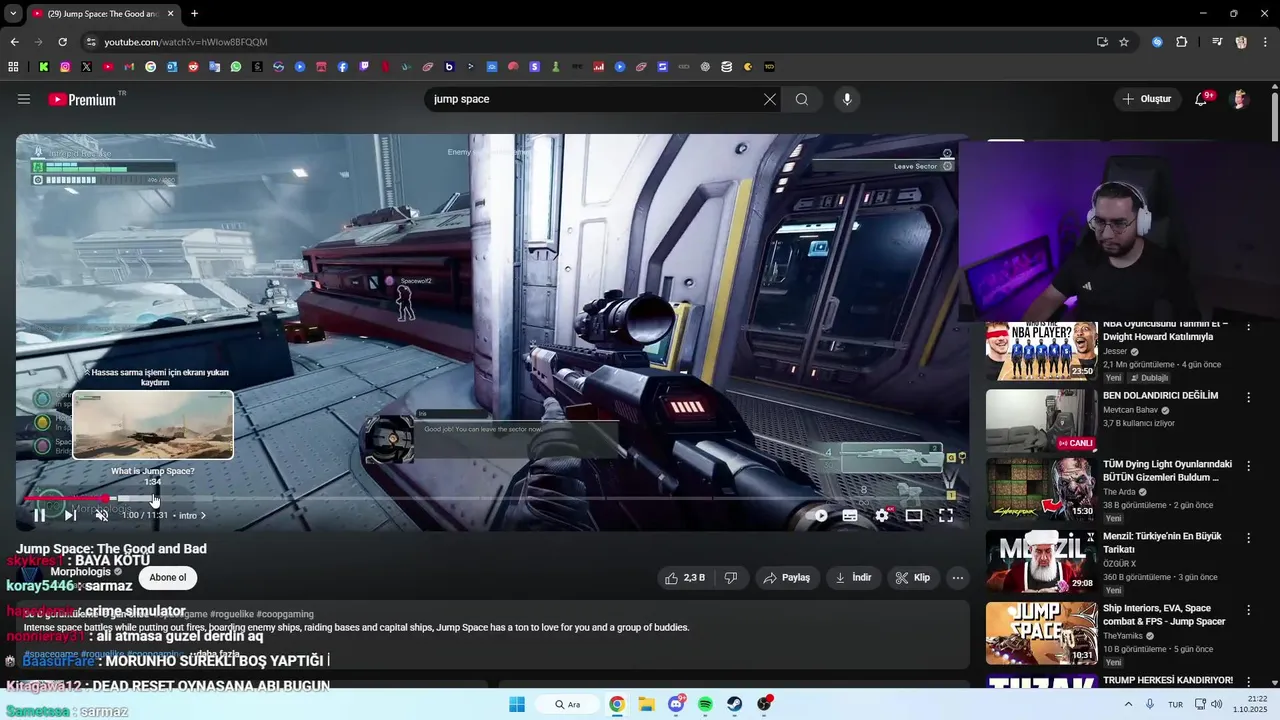This screenshot has width=1280, height=720.
Task: Open 'TÜM Dying Light Oyunlarındaki' video title
Action: 1167,471
